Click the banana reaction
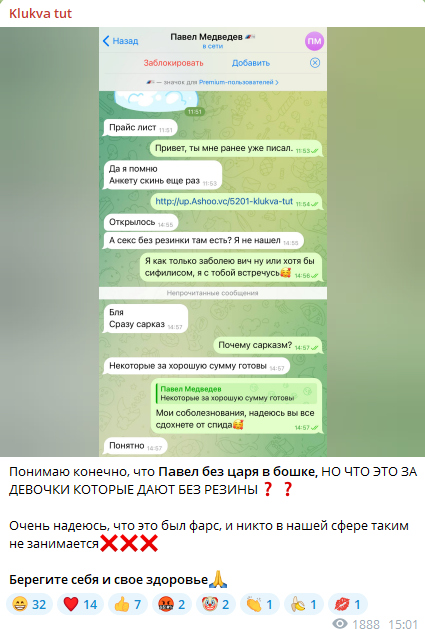Viewport: 425px width, 629px height. [304, 604]
